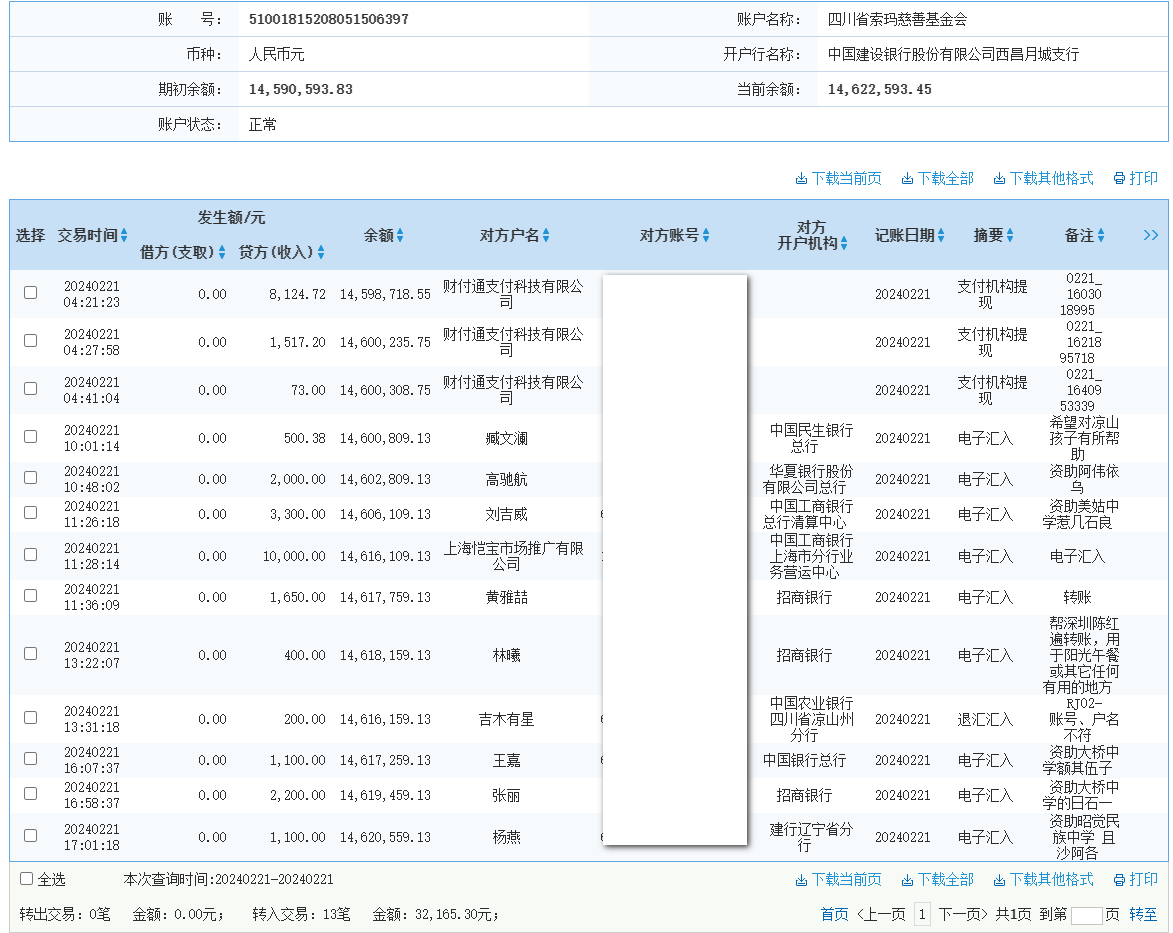Viewport: 1173px width, 933px height.
Task: Click 中国银行总行 bank cell
Action: click(x=804, y=760)
